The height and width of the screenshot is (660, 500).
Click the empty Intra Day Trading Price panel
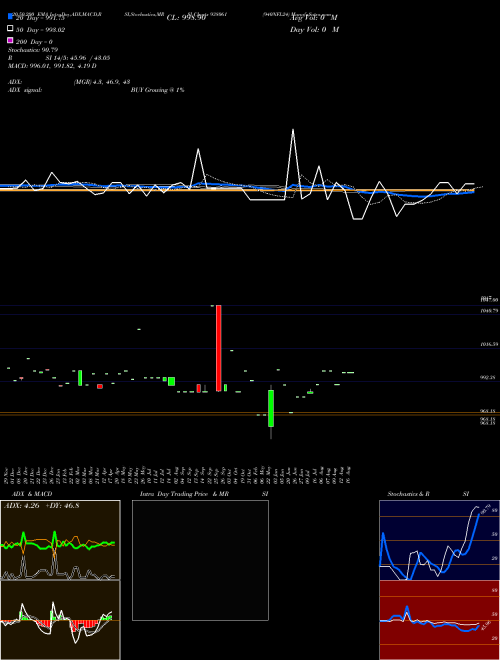pos(200,560)
